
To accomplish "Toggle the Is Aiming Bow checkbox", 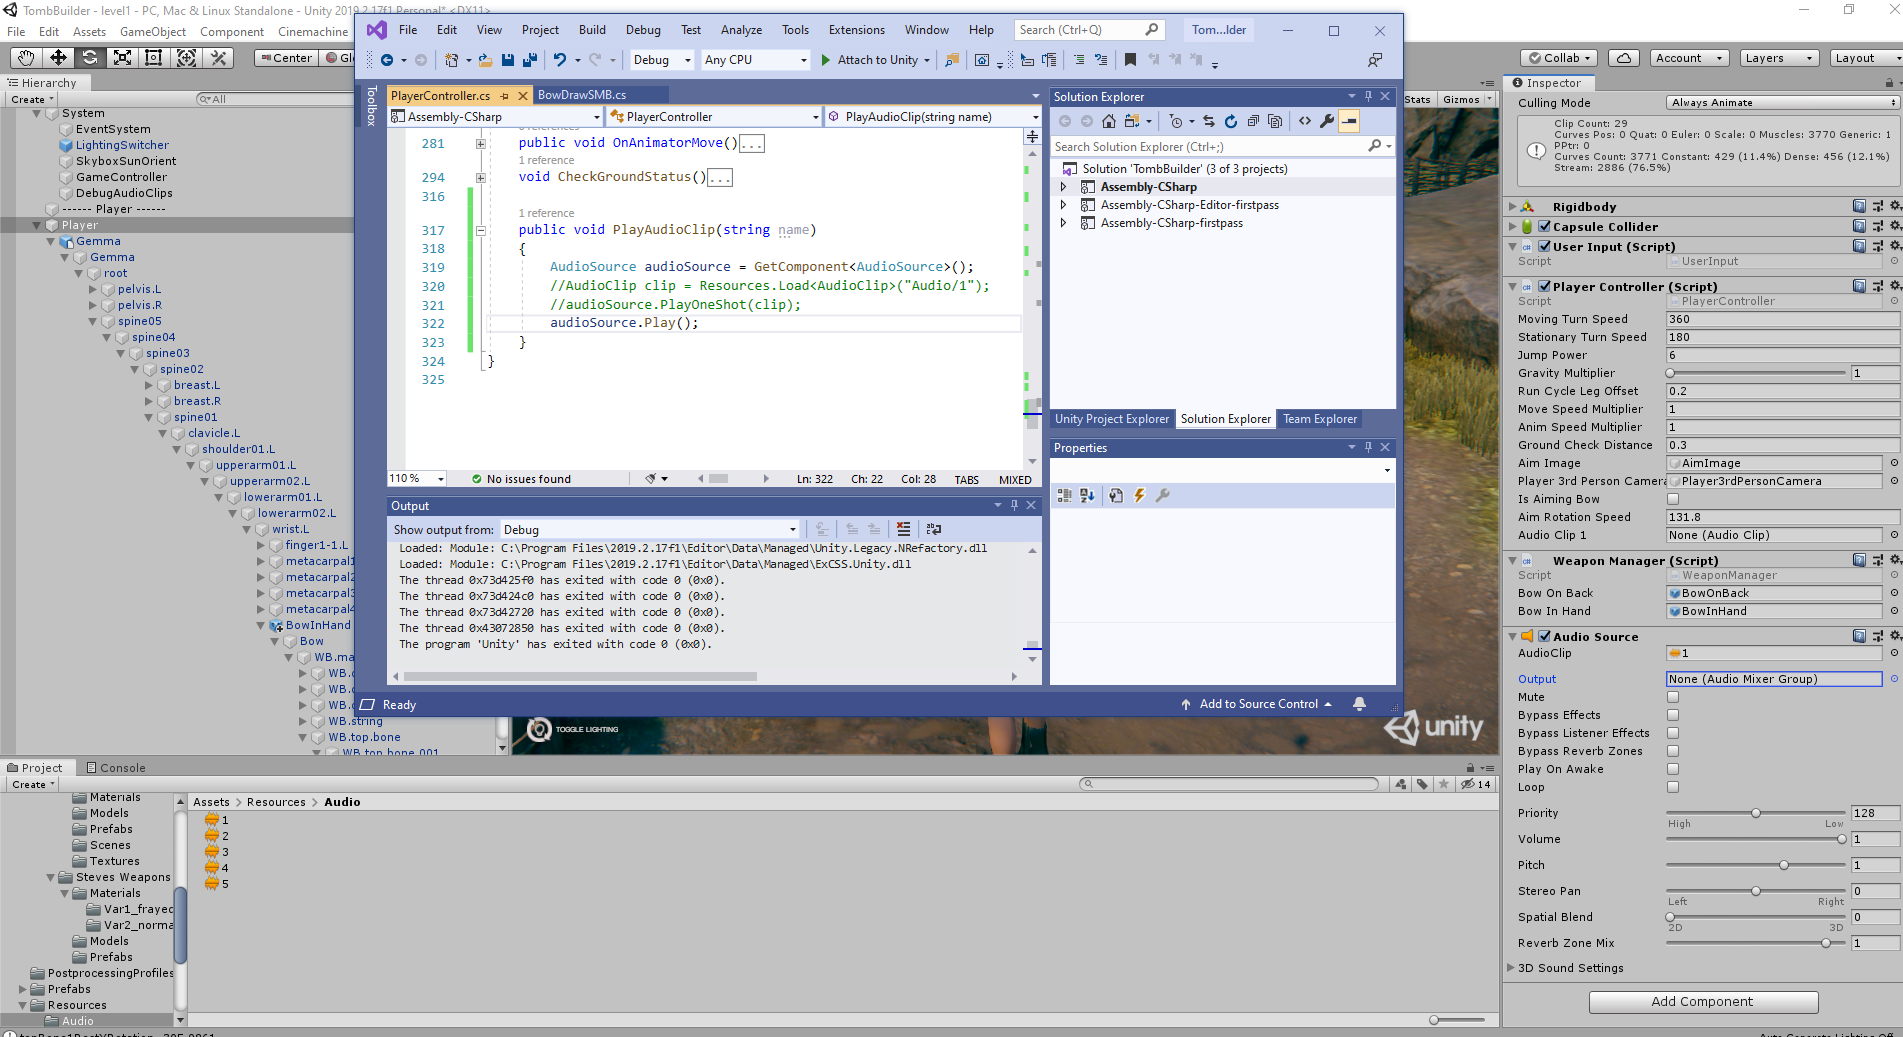I will (1672, 499).
